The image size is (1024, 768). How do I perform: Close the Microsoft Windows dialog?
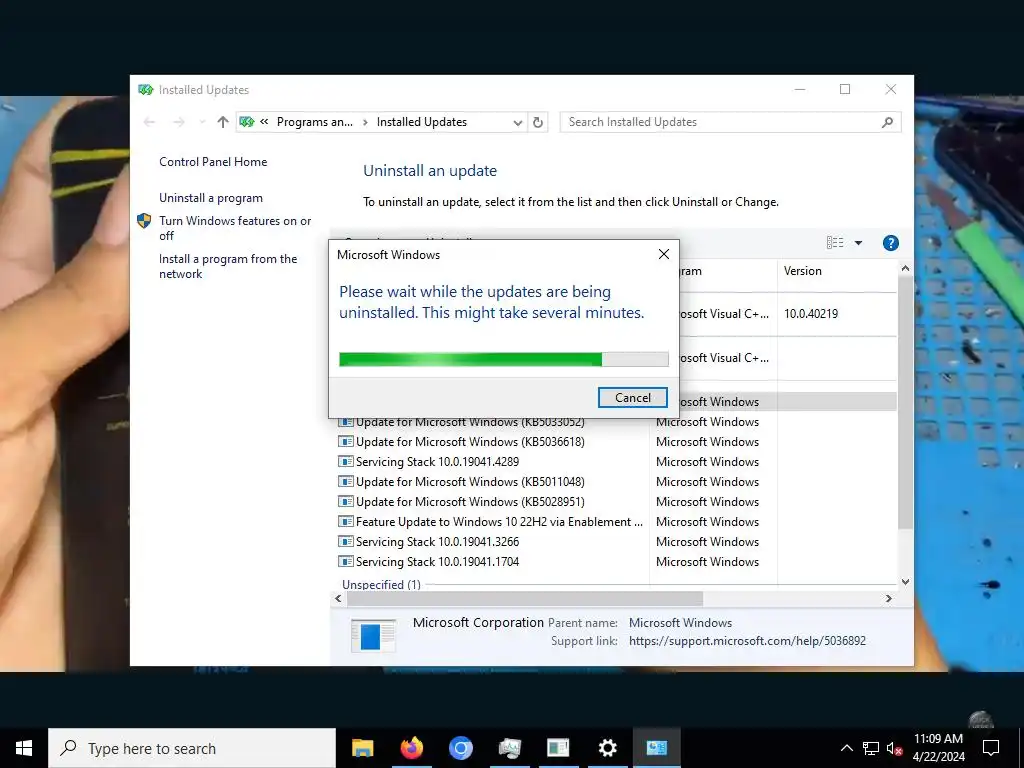(664, 254)
